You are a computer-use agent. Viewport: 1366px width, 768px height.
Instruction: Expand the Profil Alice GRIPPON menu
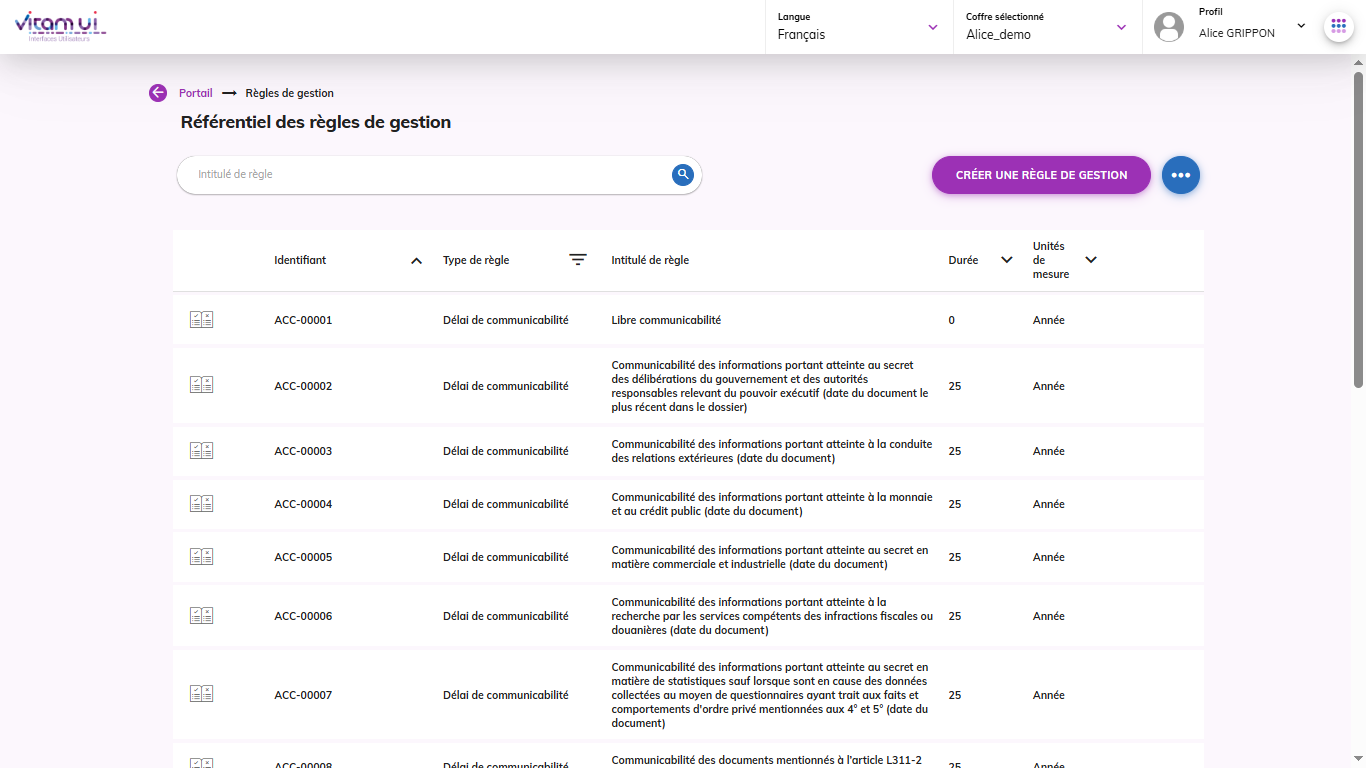[1301, 26]
